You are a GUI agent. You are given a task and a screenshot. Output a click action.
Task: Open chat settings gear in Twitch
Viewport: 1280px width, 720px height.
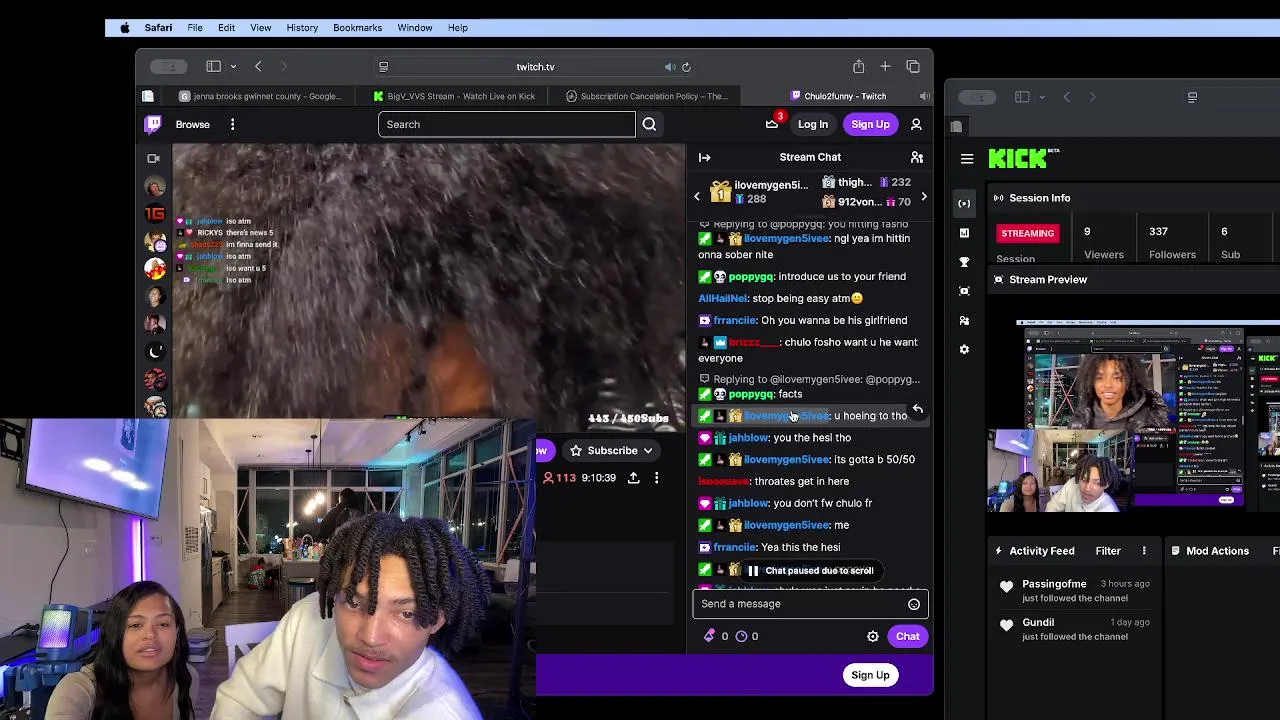[873, 636]
